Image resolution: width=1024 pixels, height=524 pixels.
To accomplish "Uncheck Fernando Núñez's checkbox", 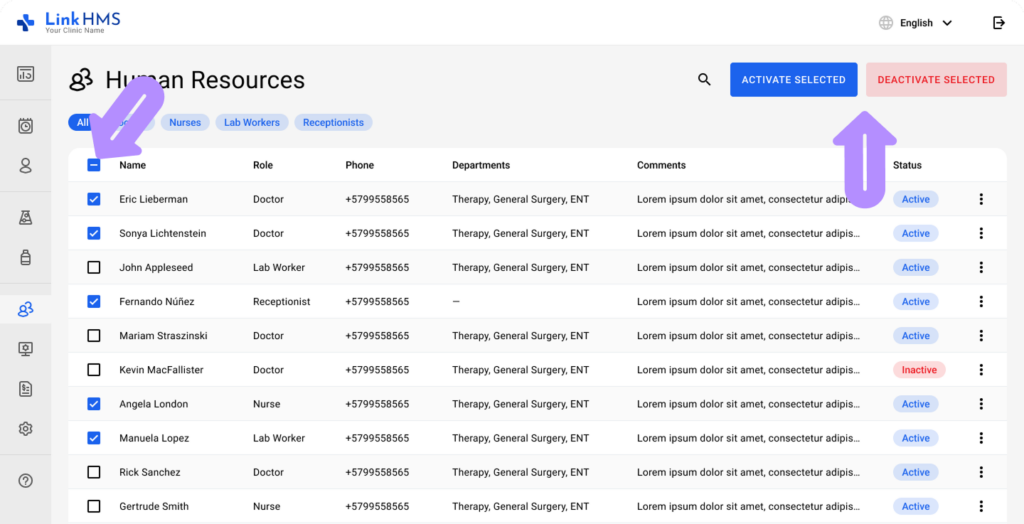I will pos(94,301).
